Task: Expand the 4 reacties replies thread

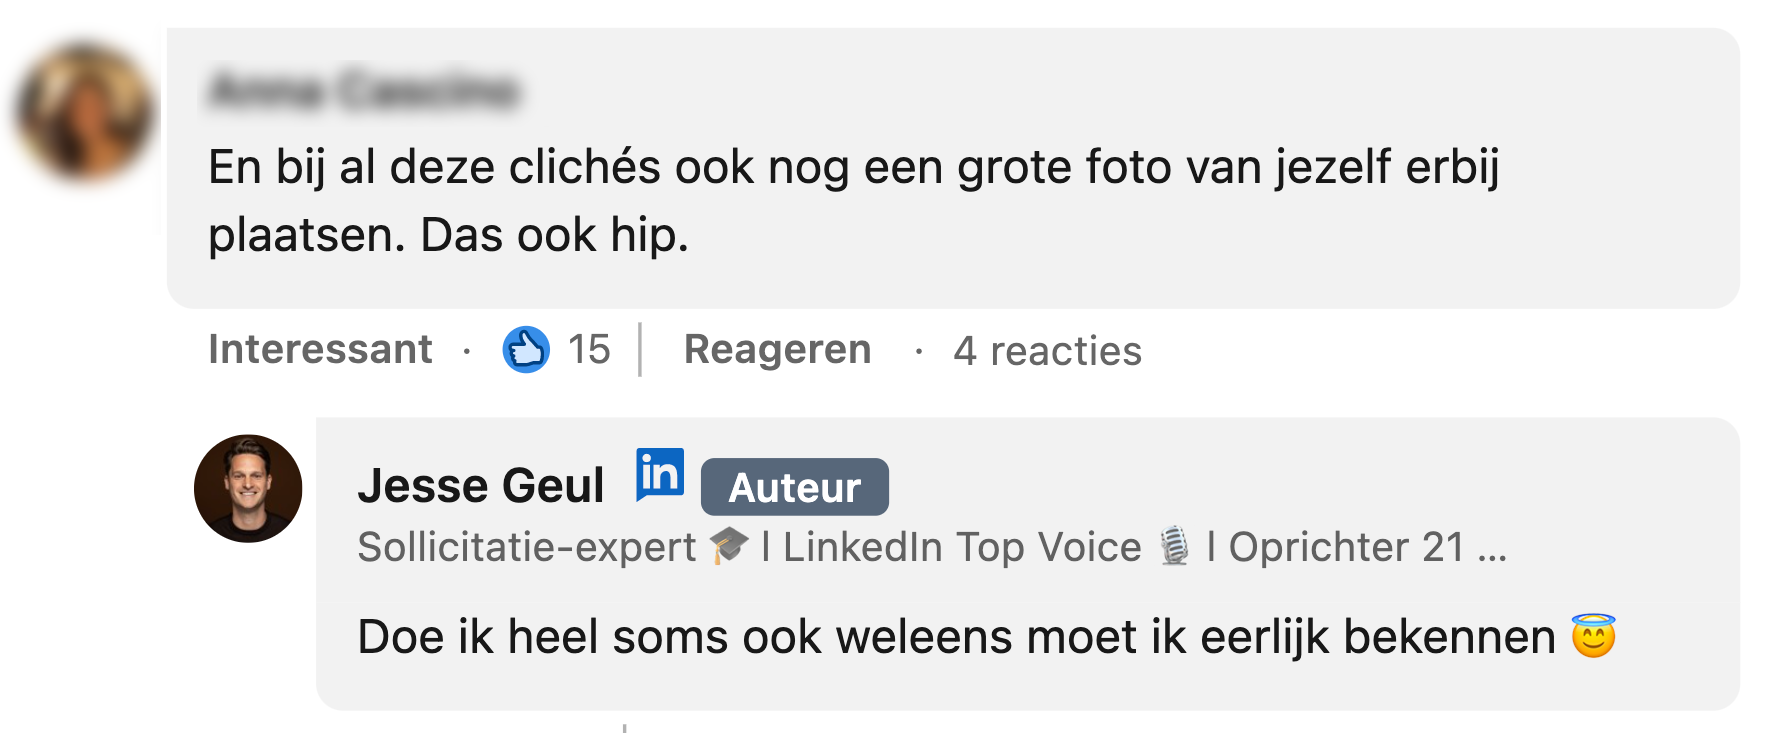Action: [x=1047, y=351]
